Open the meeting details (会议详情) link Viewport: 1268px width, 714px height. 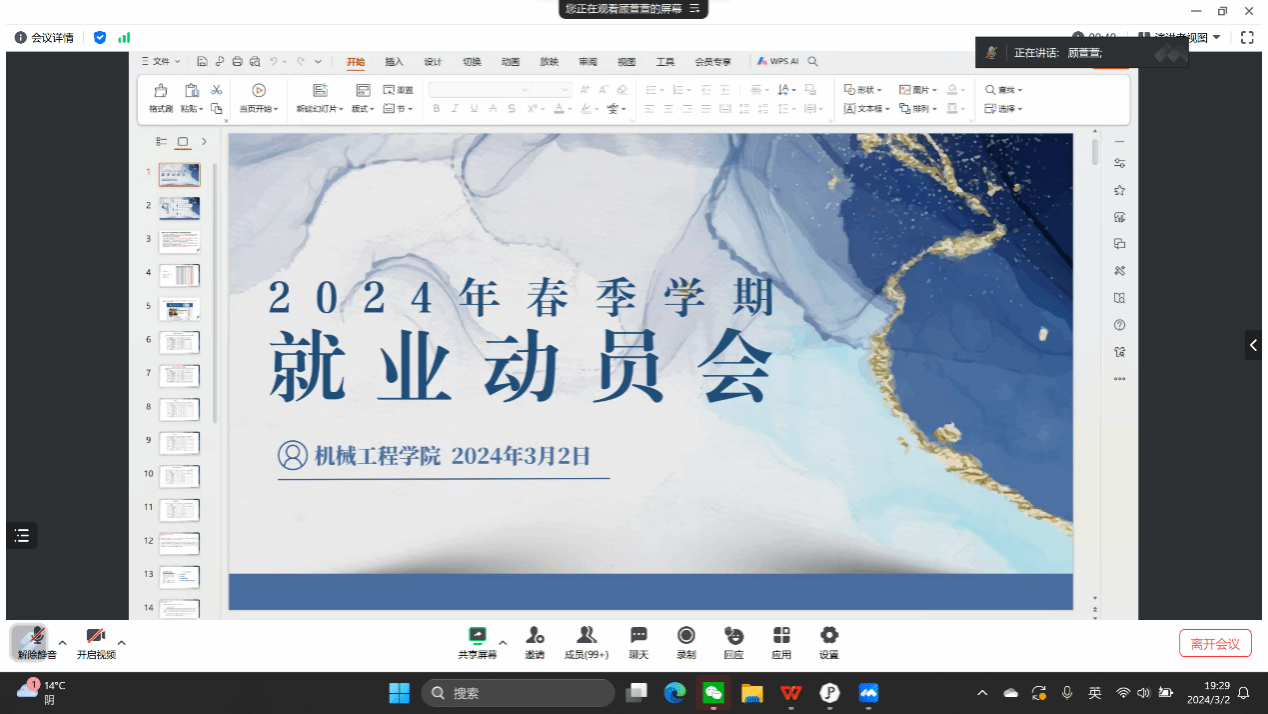[x=45, y=38]
